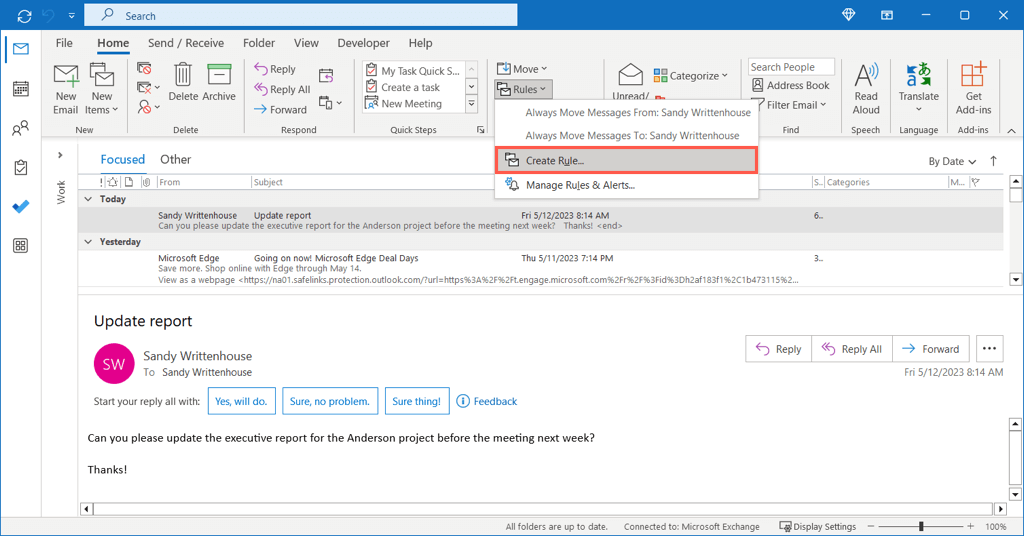Click Reply button in reading pane
Screen dimensions: 1024x536
[x=778, y=349]
